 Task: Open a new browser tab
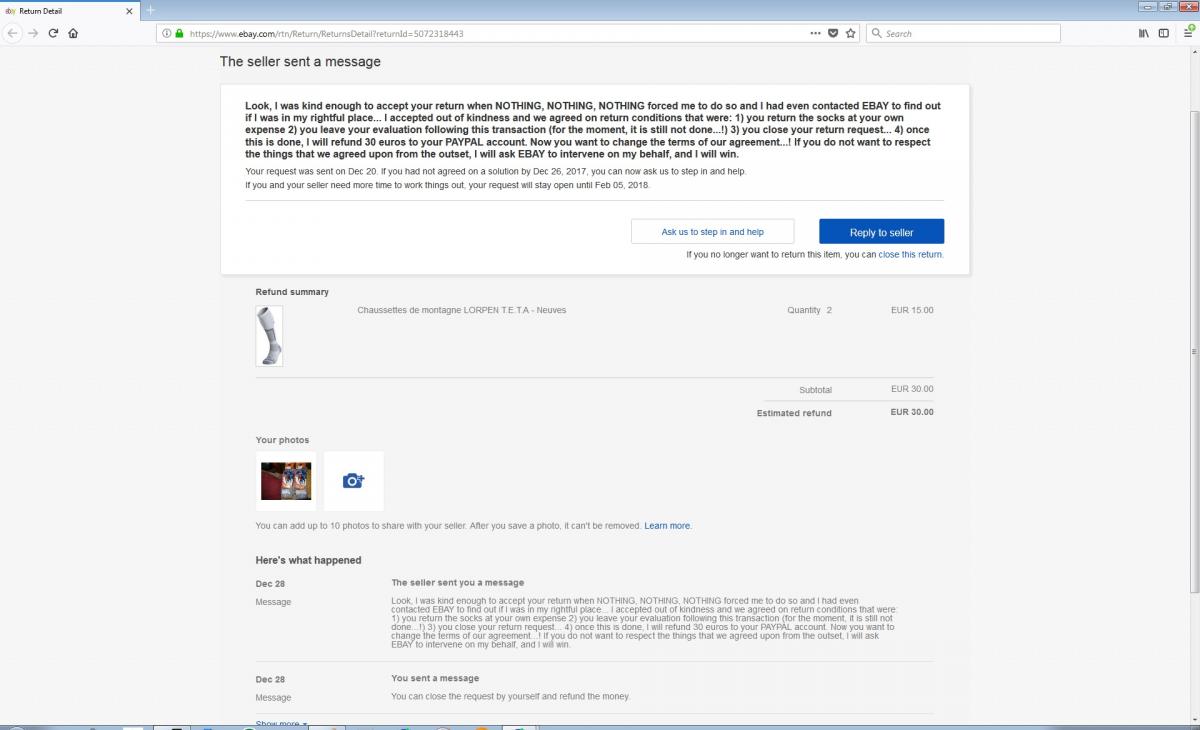coord(151,10)
